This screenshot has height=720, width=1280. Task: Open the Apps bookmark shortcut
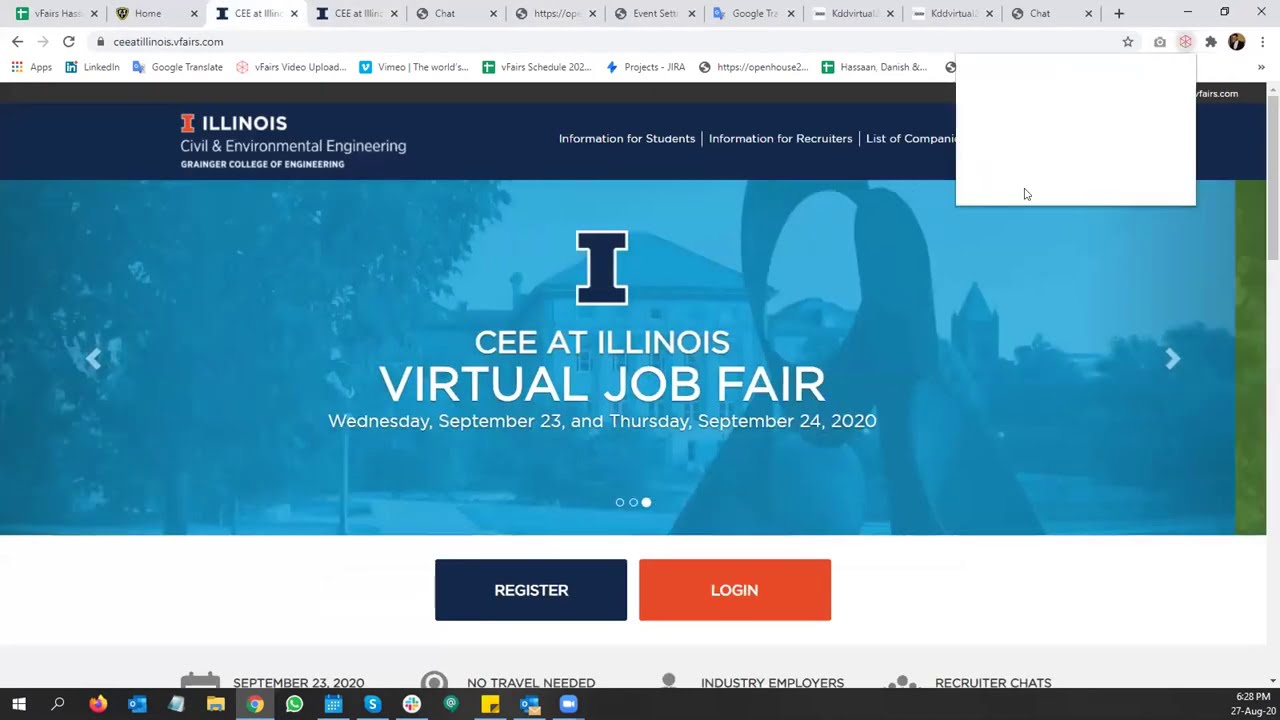tap(31, 67)
